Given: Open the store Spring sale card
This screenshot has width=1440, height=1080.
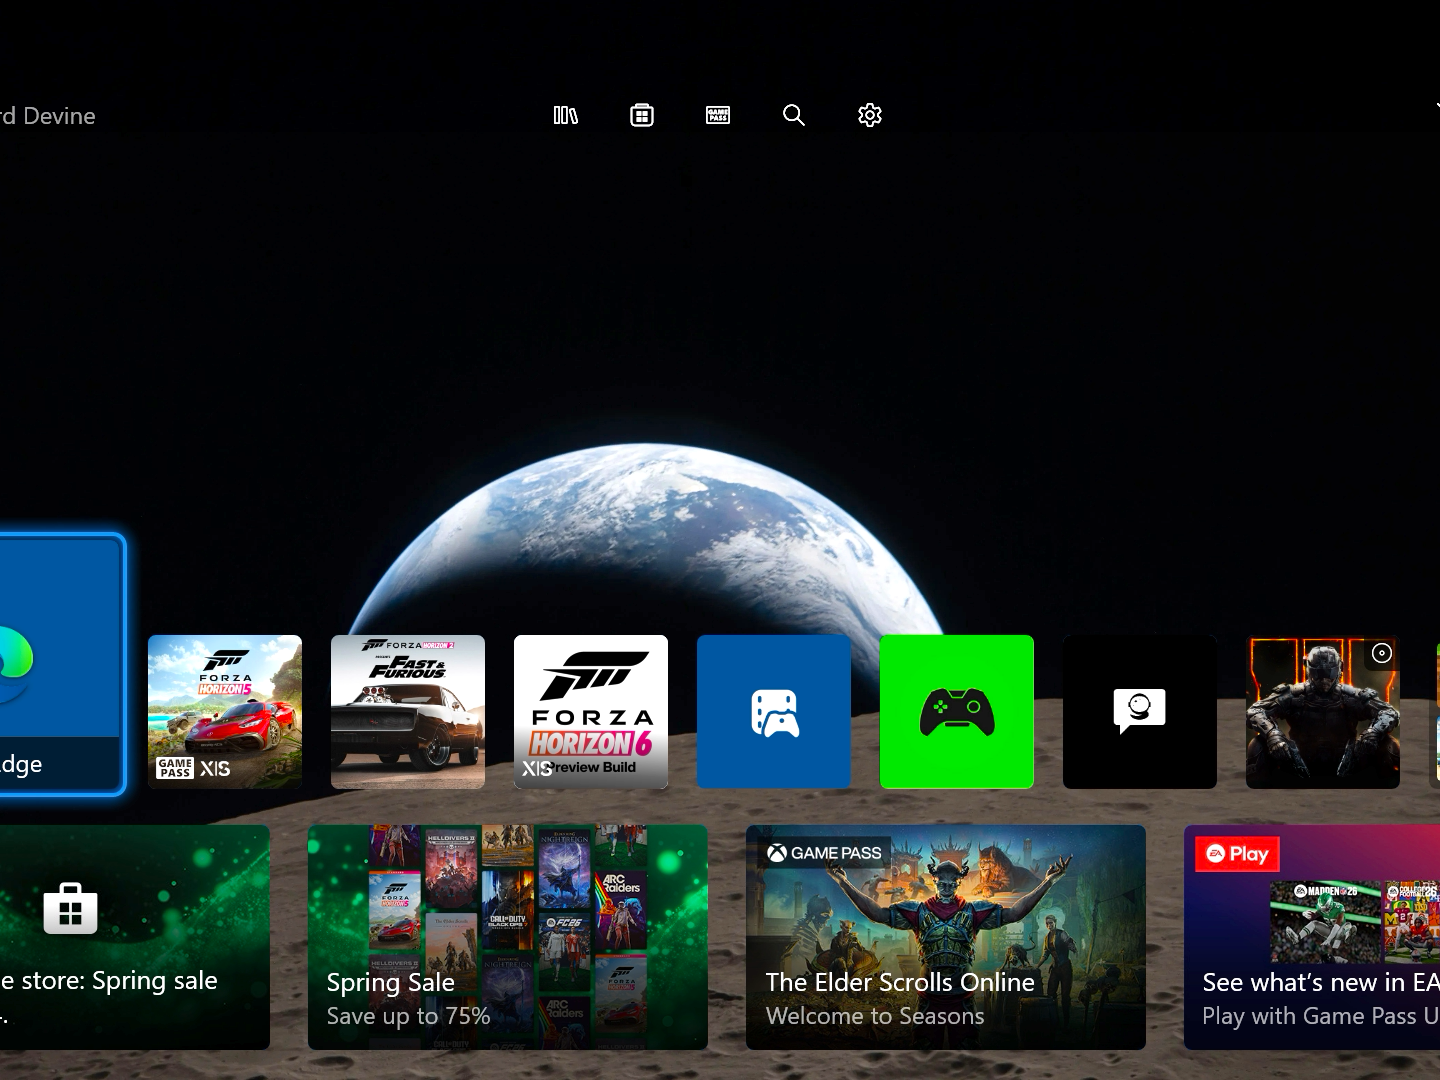Looking at the screenshot, I should pos(135,937).
